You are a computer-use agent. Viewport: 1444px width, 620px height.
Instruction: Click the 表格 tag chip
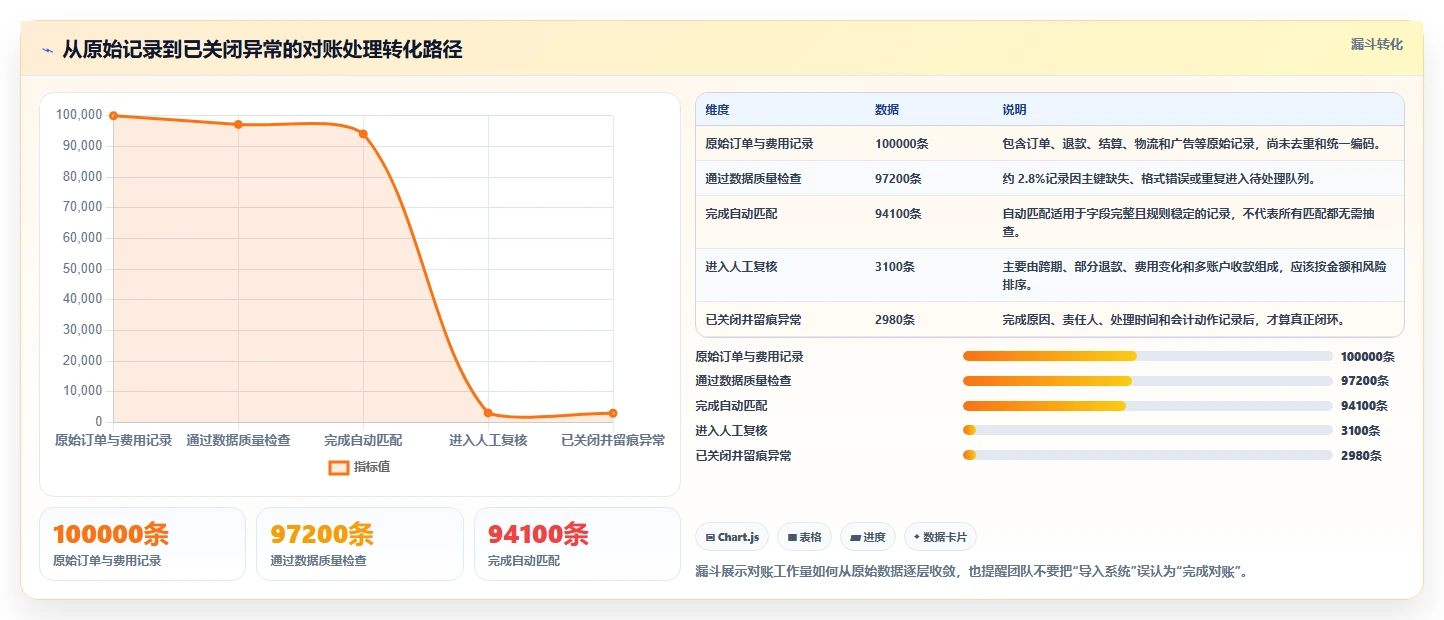pyautogui.click(x=804, y=537)
